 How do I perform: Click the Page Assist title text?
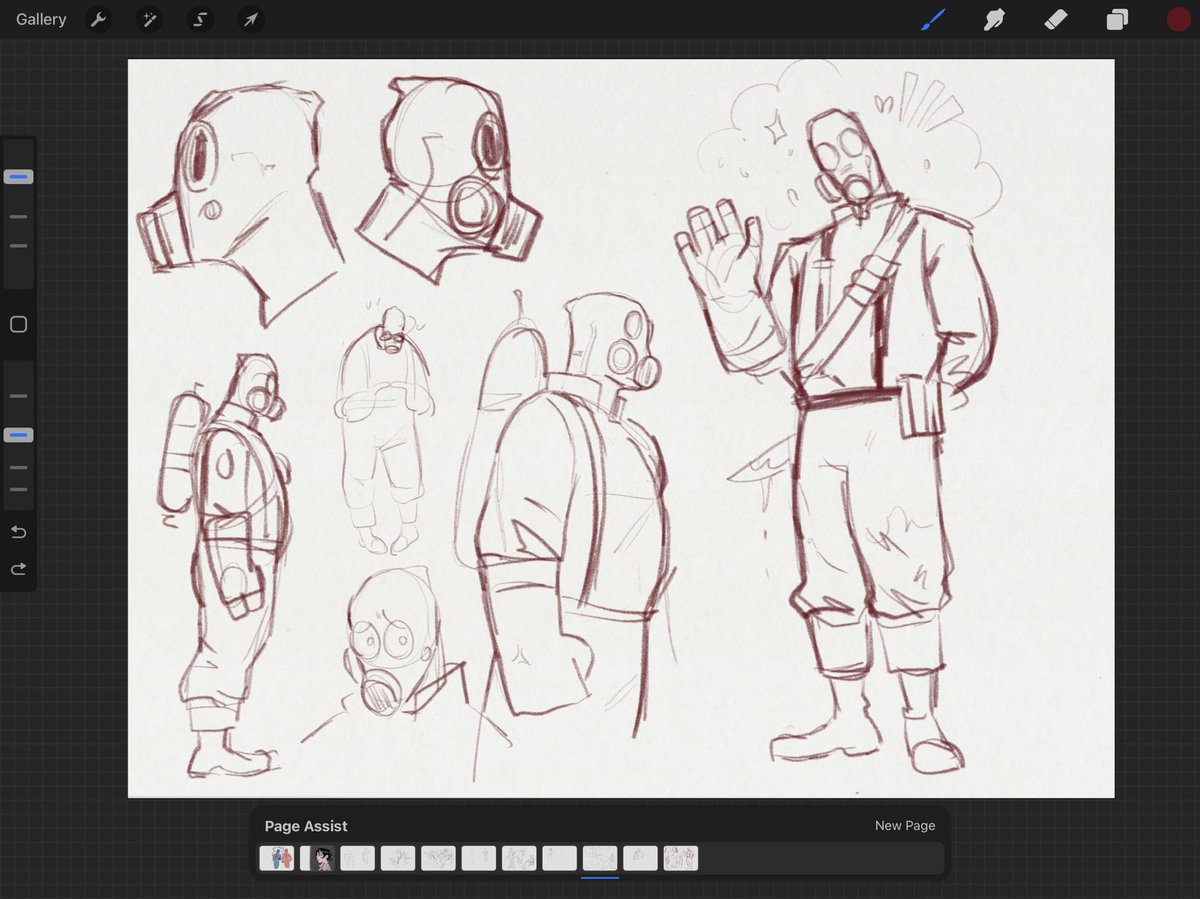click(x=306, y=826)
